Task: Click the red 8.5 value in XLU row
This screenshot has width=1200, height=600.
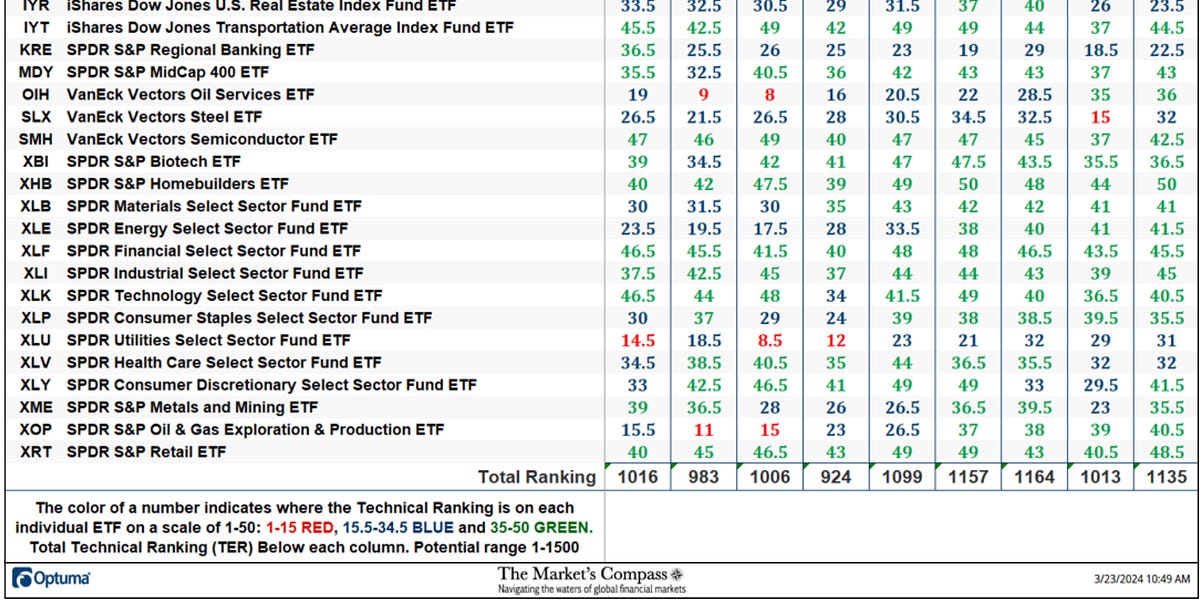Action: (770, 340)
